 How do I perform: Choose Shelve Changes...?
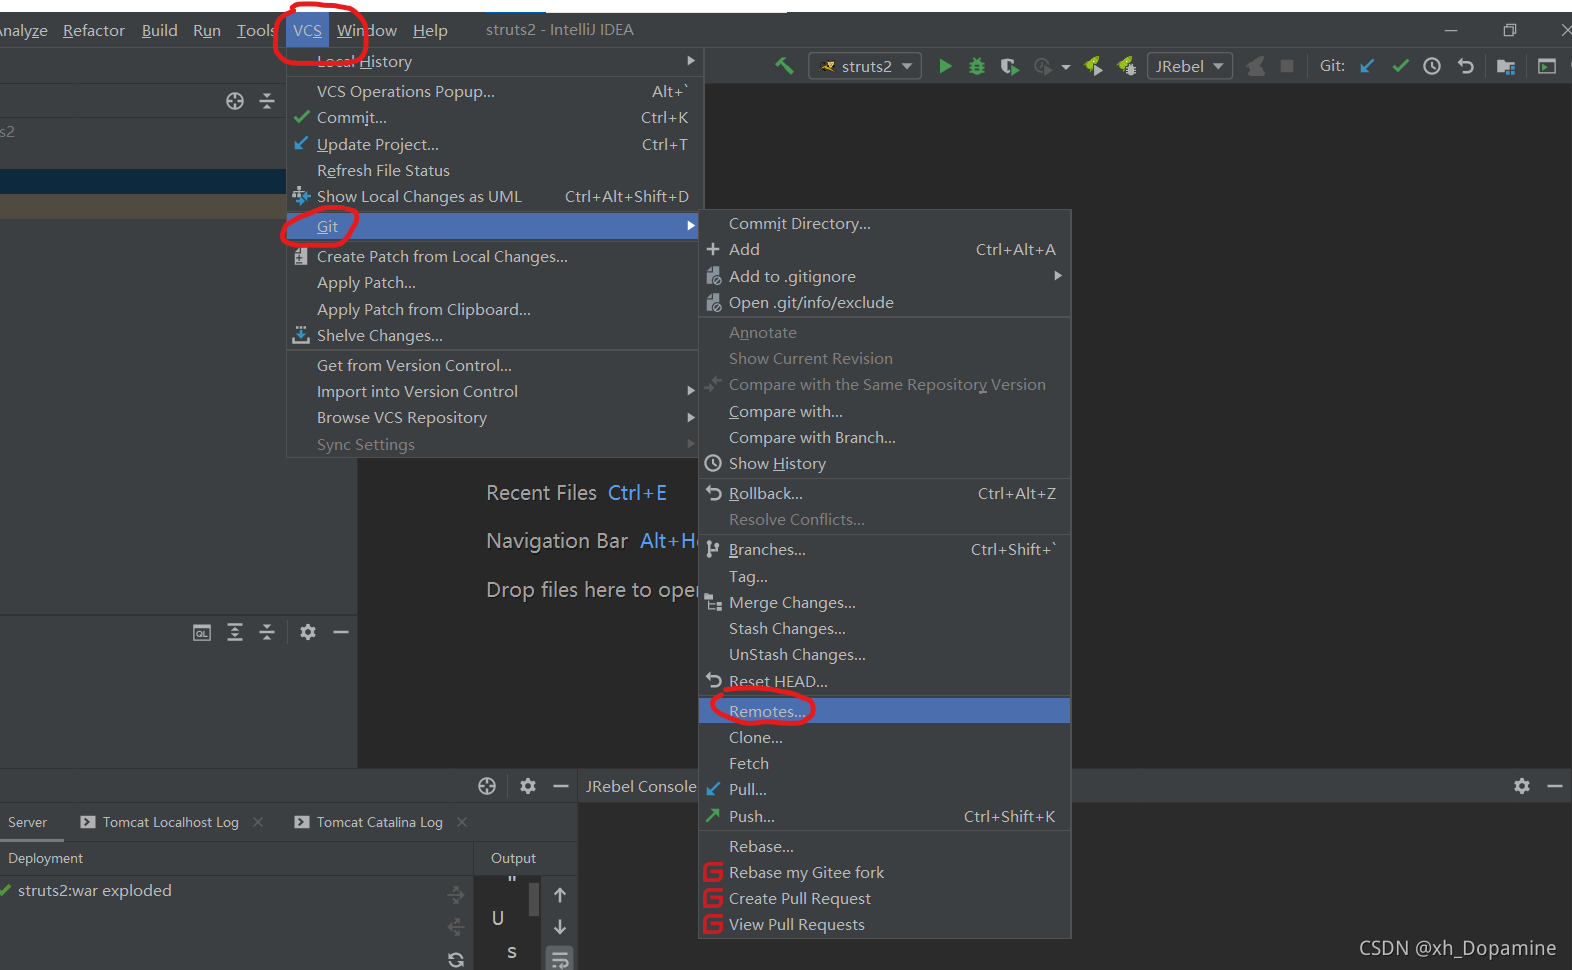pyautogui.click(x=492, y=336)
